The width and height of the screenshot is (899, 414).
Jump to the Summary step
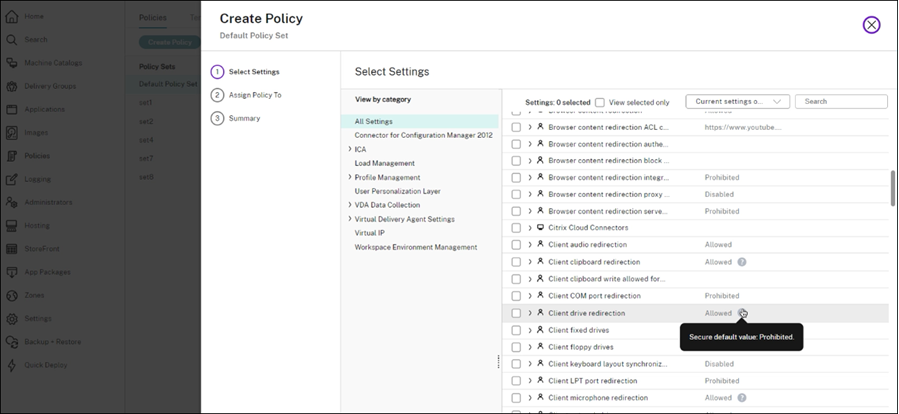click(245, 118)
